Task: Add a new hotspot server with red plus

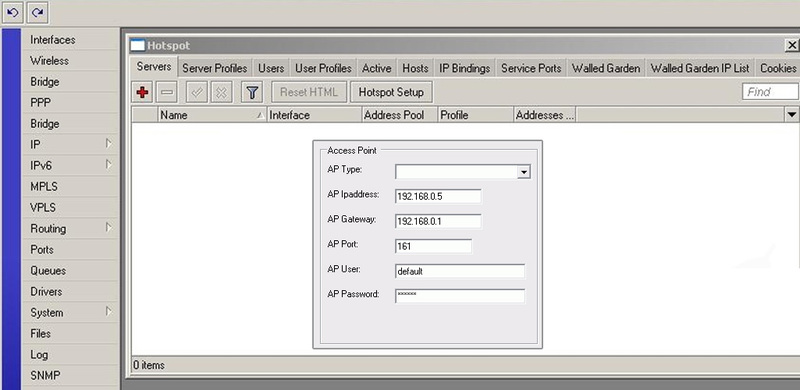Action: pyautogui.click(x=142, y=92)
